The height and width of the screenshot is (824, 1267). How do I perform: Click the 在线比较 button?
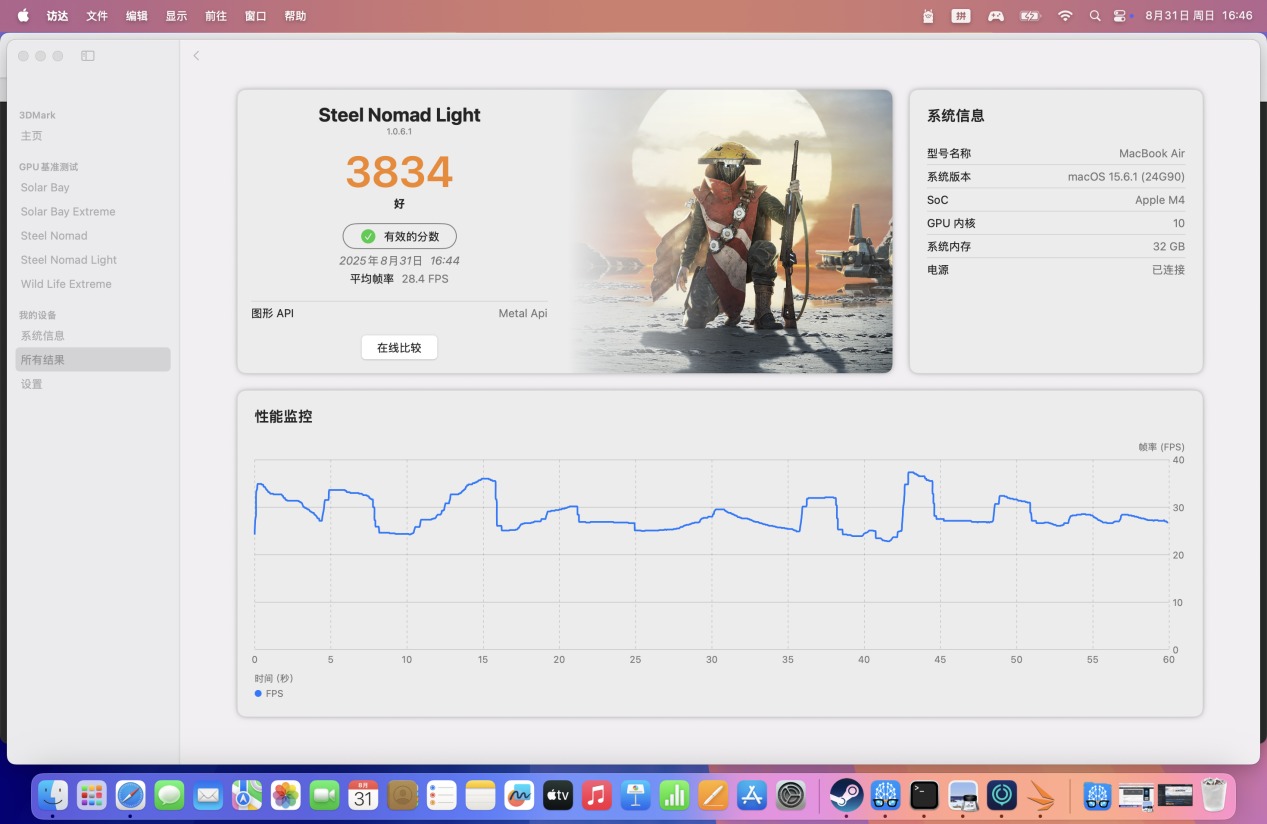(x=399, y=347)
